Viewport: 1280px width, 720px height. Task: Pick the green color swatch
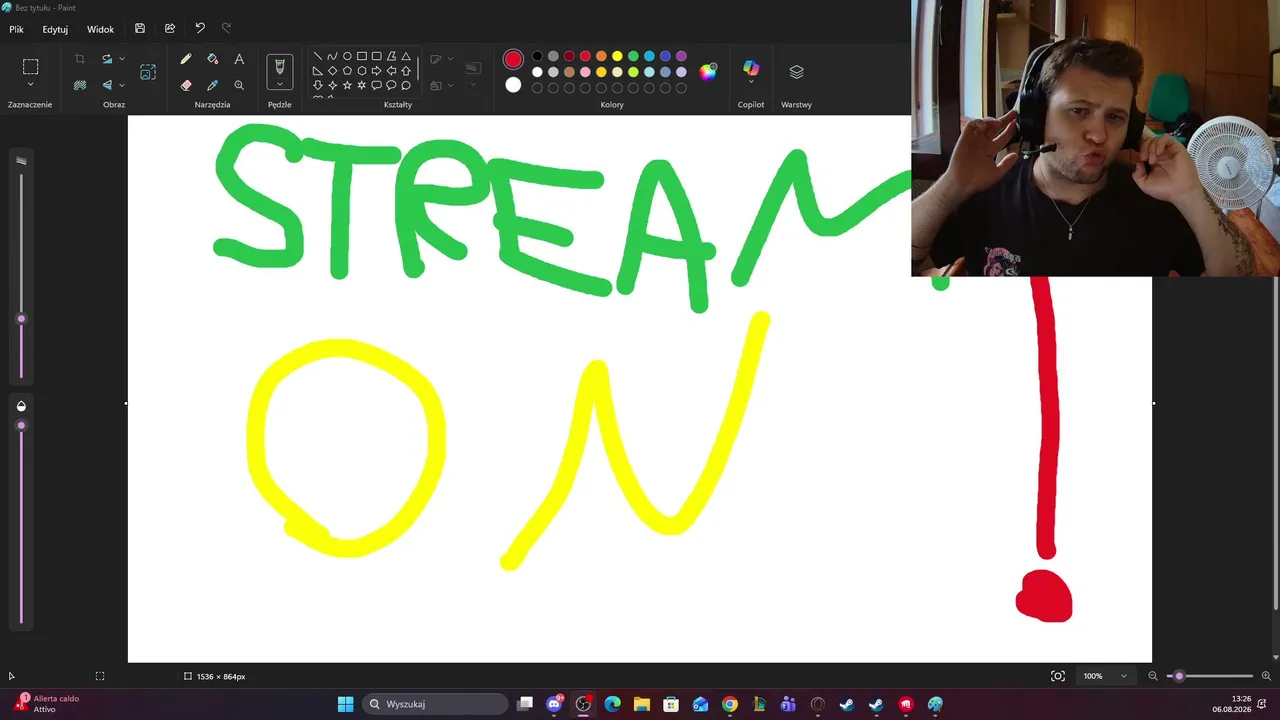pyautogui.click(x=633, y=56)
